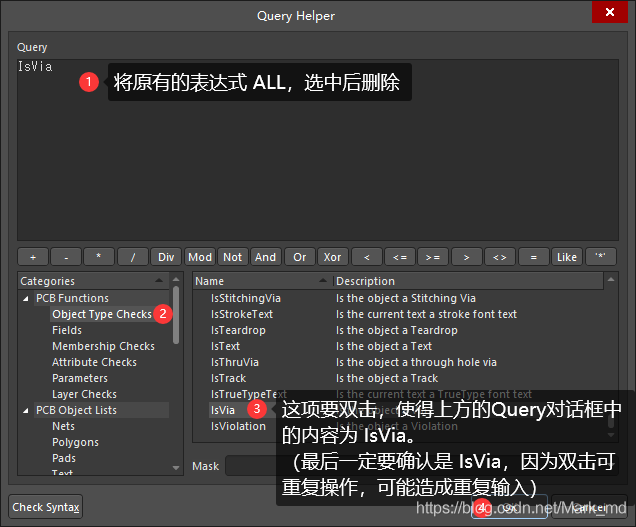
Task: Select IsTeardrop in the function list
Action: (x=238, y=330)
